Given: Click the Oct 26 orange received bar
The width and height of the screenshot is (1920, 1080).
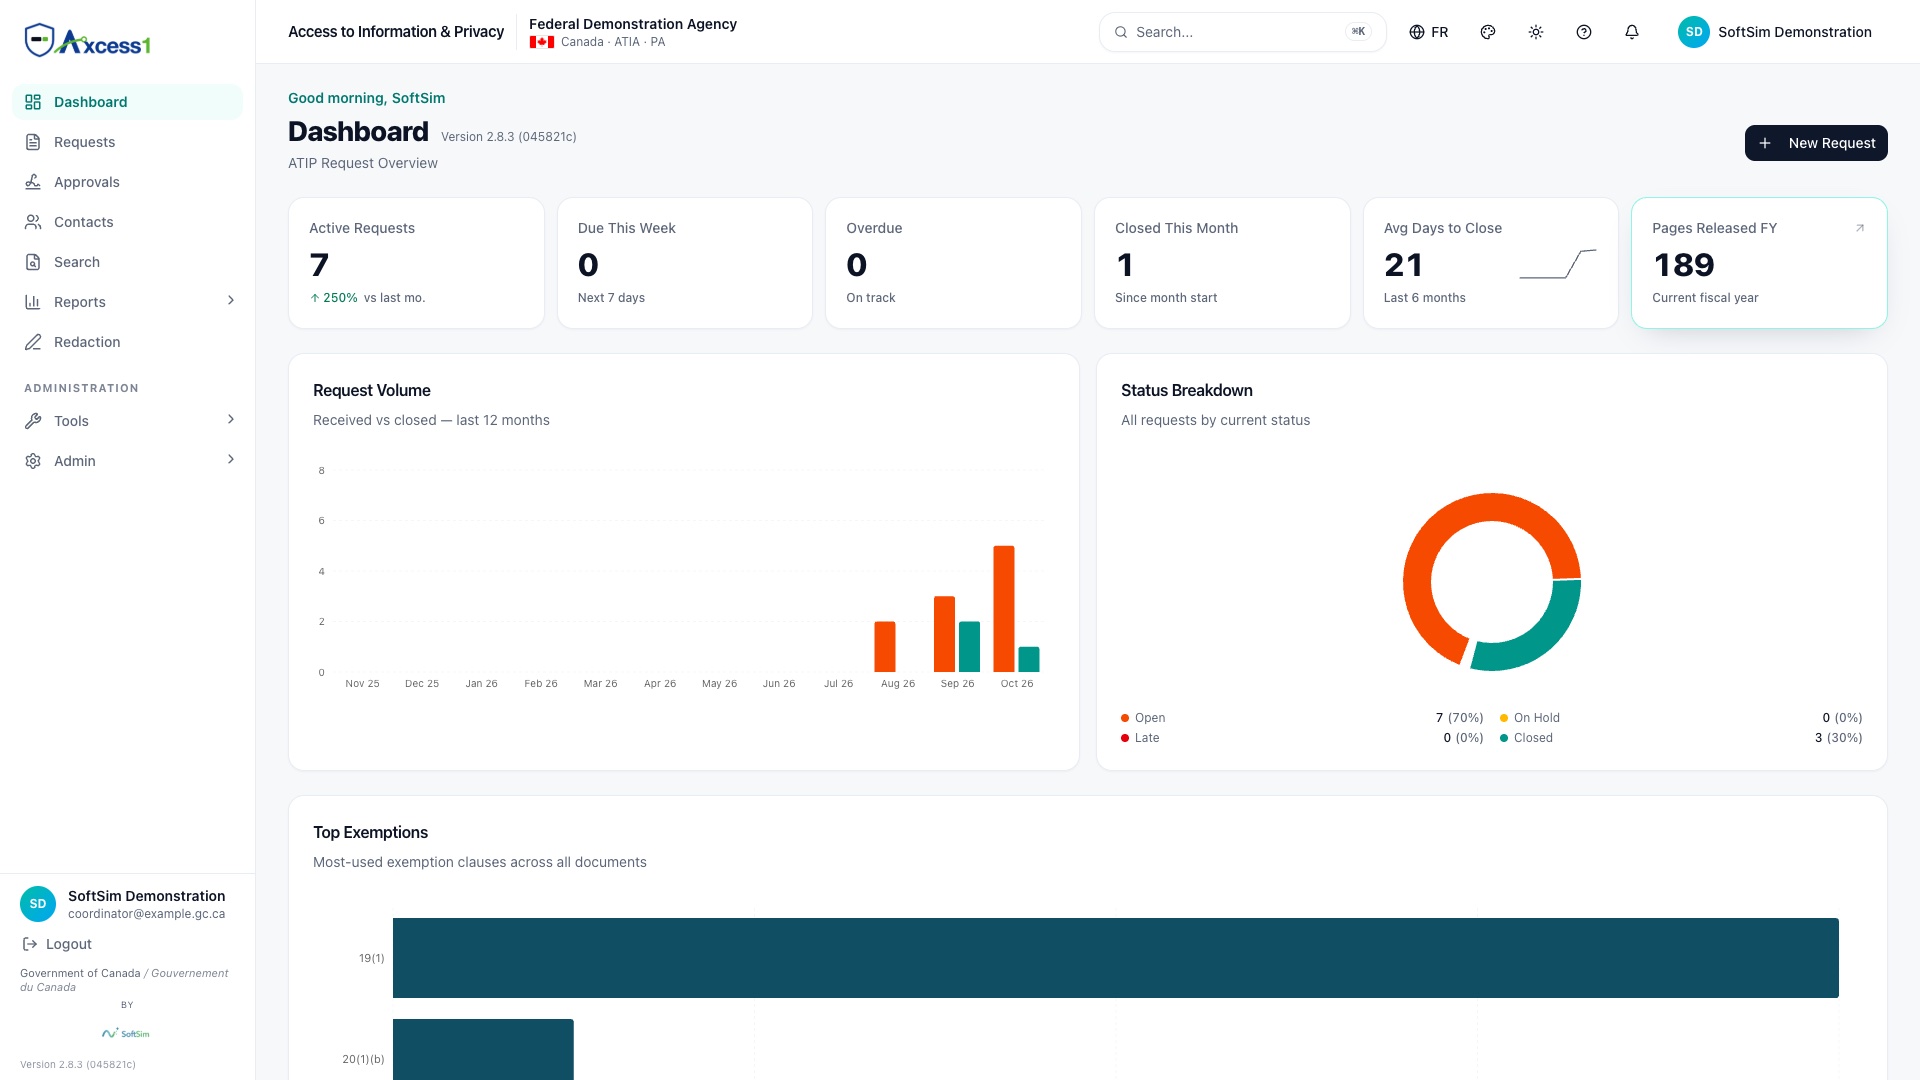Looking at the screenshot, I should coord(1003,609).
